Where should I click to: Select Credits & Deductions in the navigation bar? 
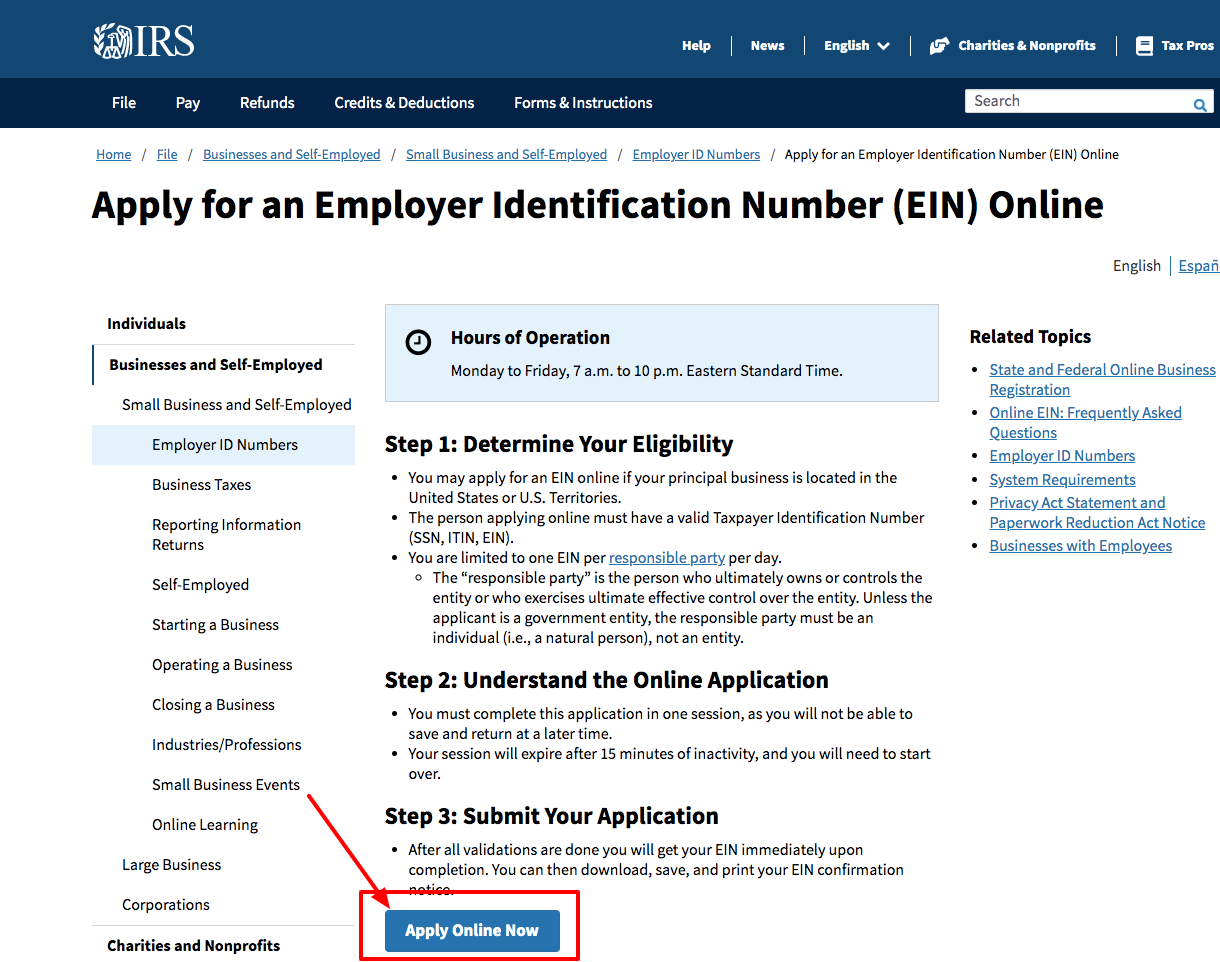[404, 103]
